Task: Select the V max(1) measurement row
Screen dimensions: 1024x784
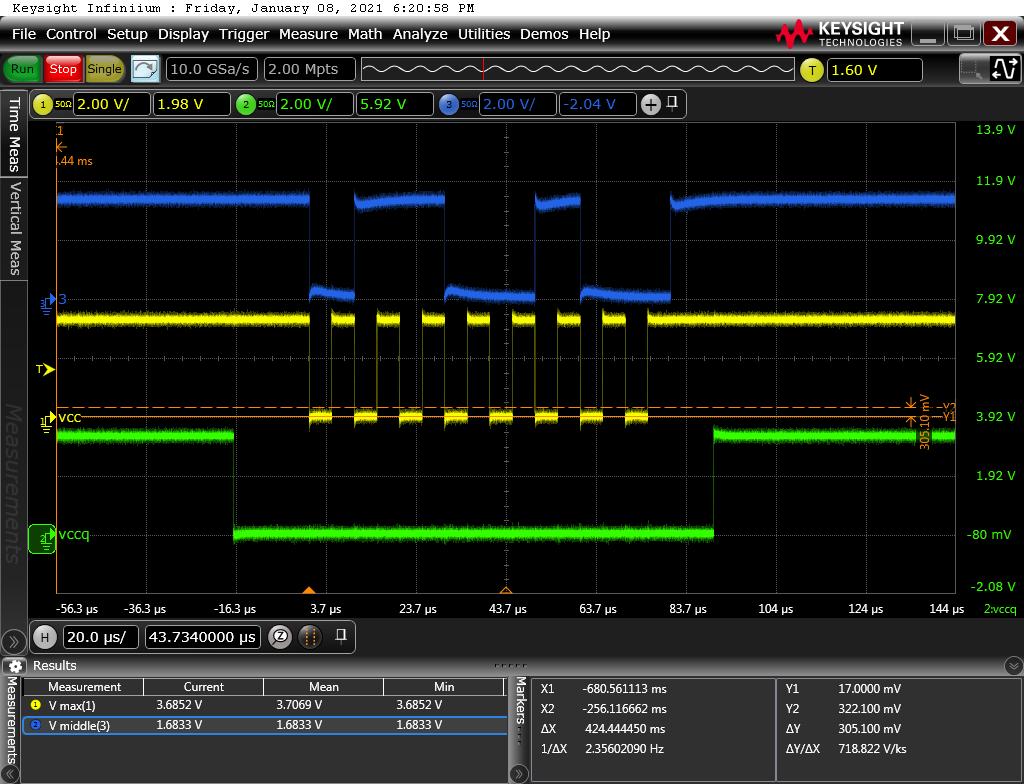Action: tap(264, 706)
